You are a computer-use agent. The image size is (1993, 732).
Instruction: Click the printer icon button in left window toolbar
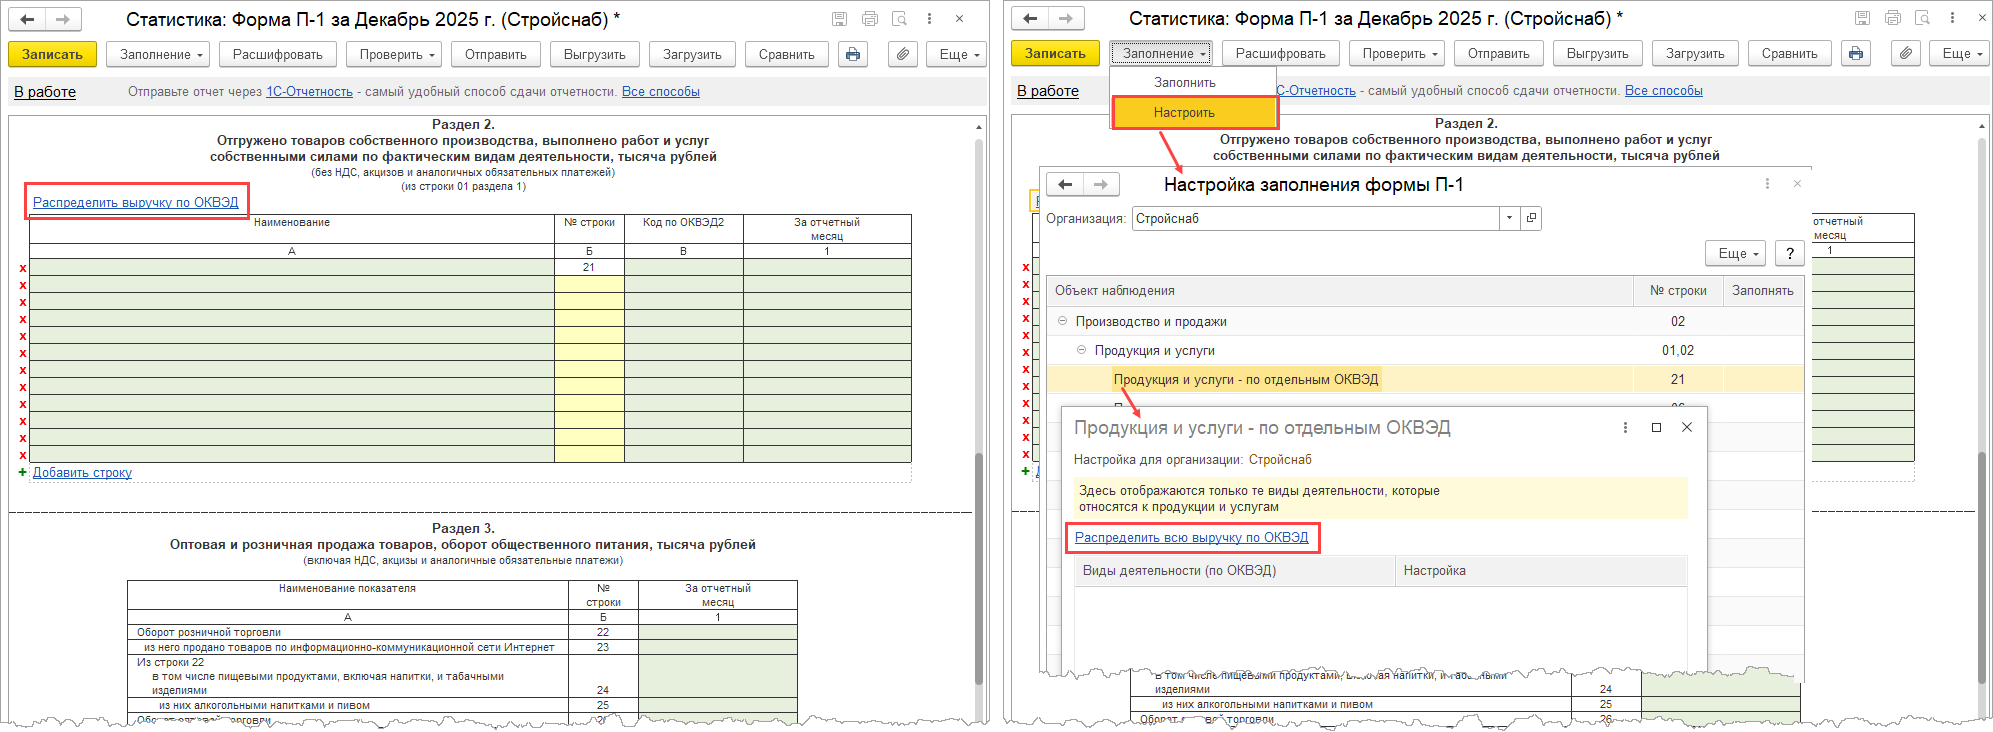tap(853, 54)
